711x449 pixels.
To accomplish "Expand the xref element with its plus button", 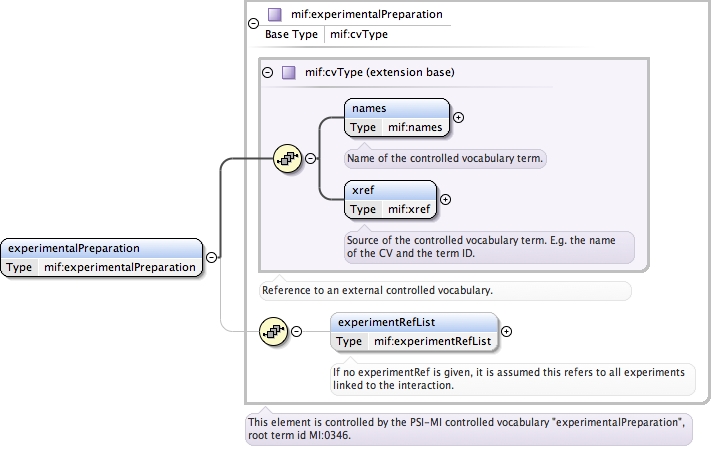I will click(x=445, y=199).
